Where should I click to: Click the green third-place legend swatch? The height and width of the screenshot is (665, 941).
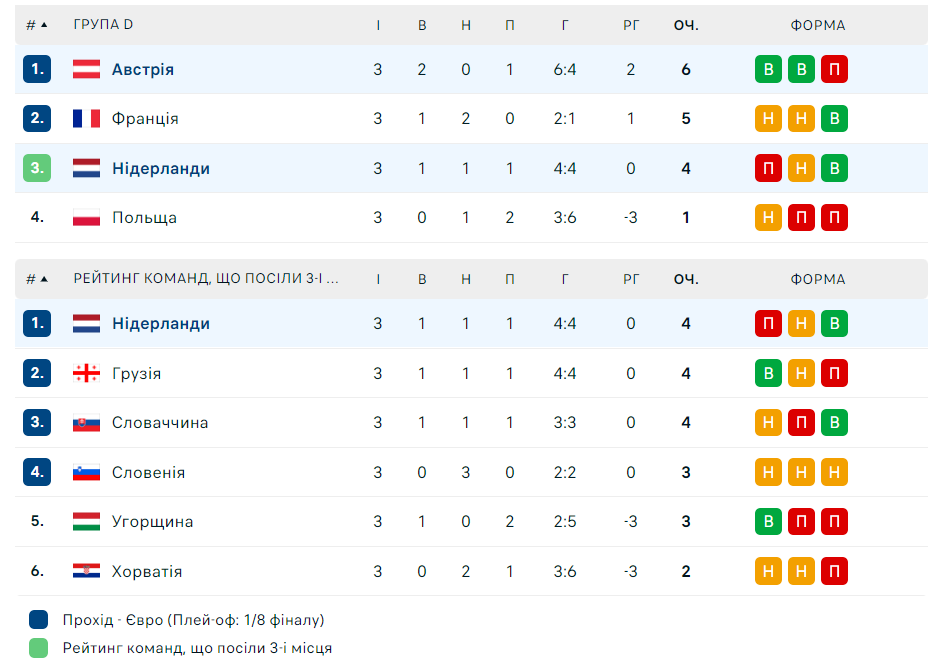point(39,648)
